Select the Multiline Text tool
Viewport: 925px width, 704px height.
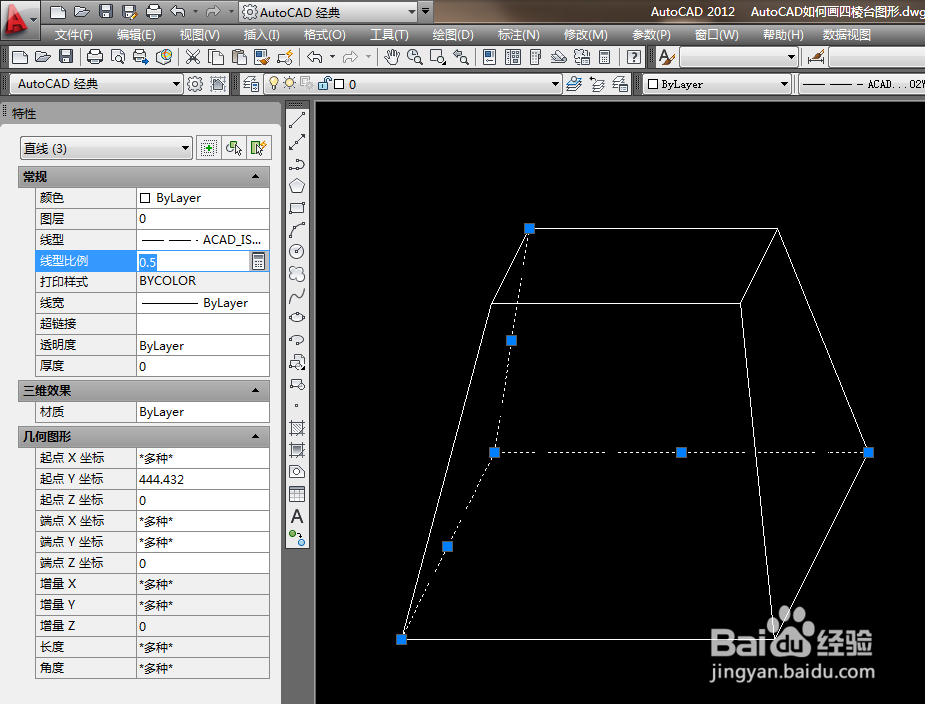(297, 516)
